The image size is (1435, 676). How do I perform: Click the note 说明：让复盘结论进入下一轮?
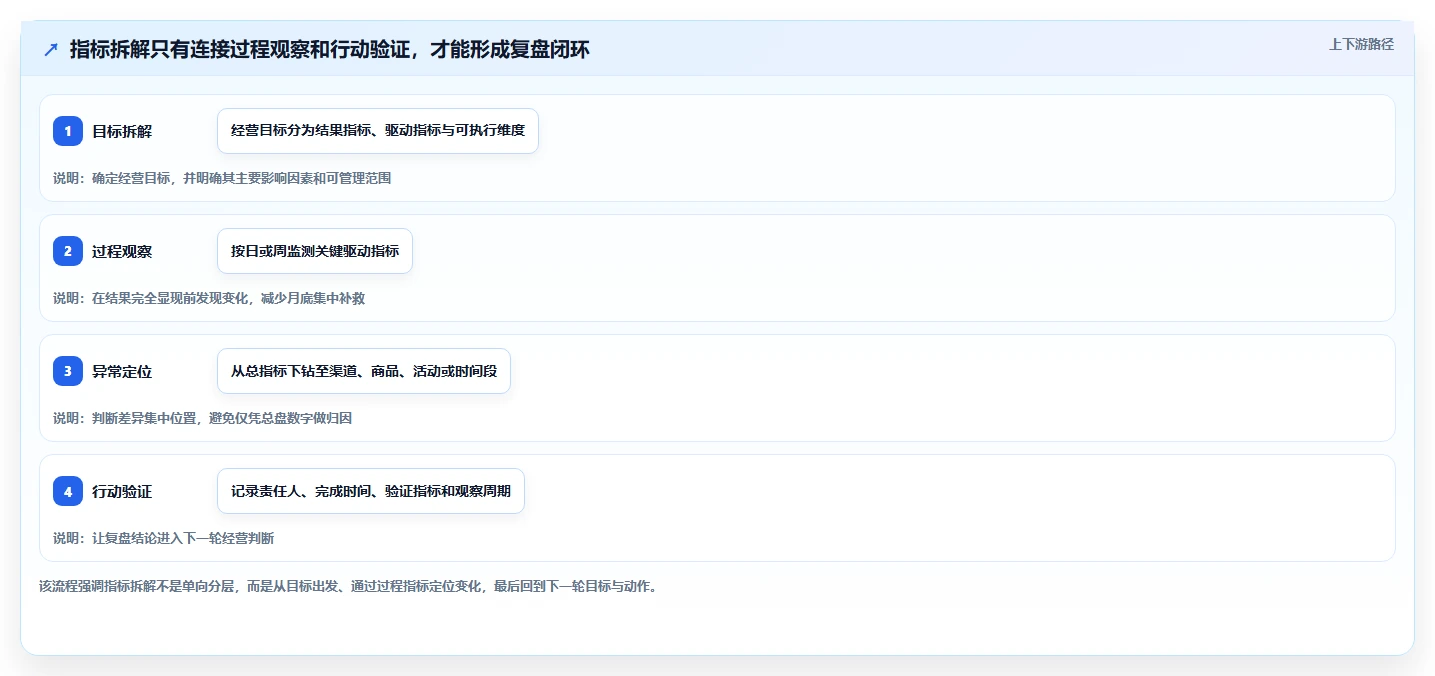click(163, 538)
